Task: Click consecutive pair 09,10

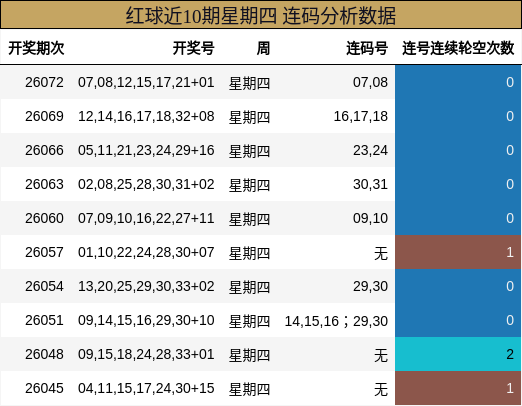Action: click(x=370, y=218)
